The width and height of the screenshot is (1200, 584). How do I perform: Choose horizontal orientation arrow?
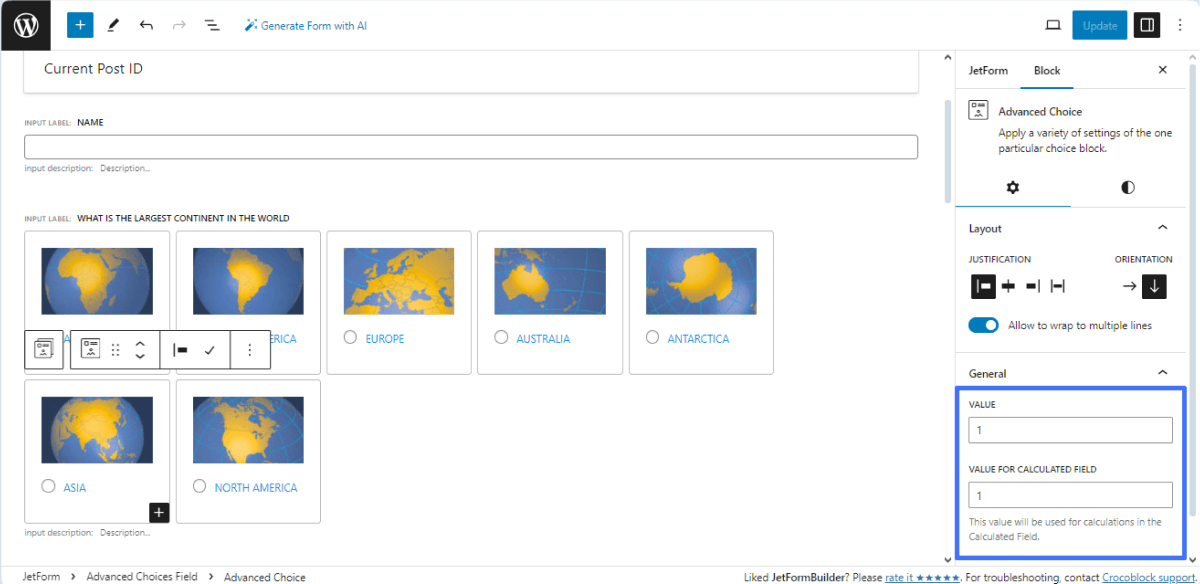[1129, 286]
